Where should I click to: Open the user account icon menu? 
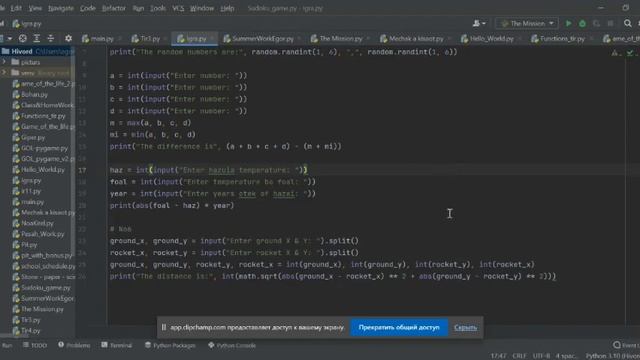click(479, 24)
